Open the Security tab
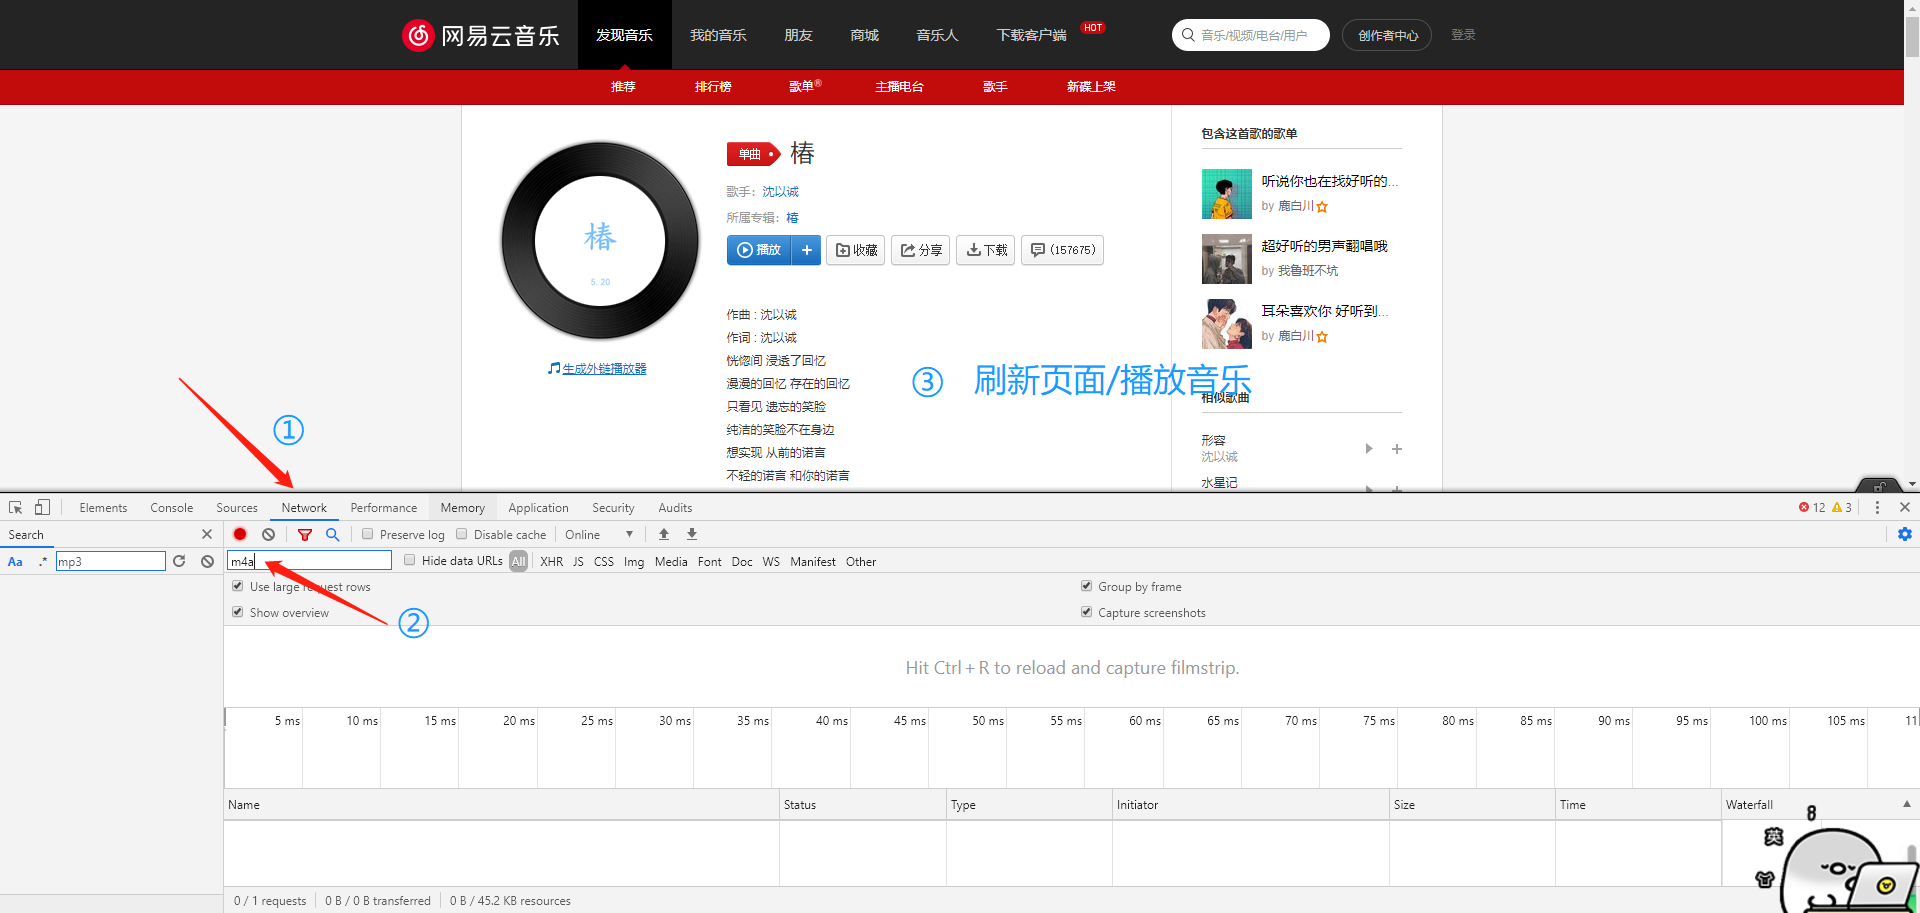1920x913 pixels. tap(613, 507)
